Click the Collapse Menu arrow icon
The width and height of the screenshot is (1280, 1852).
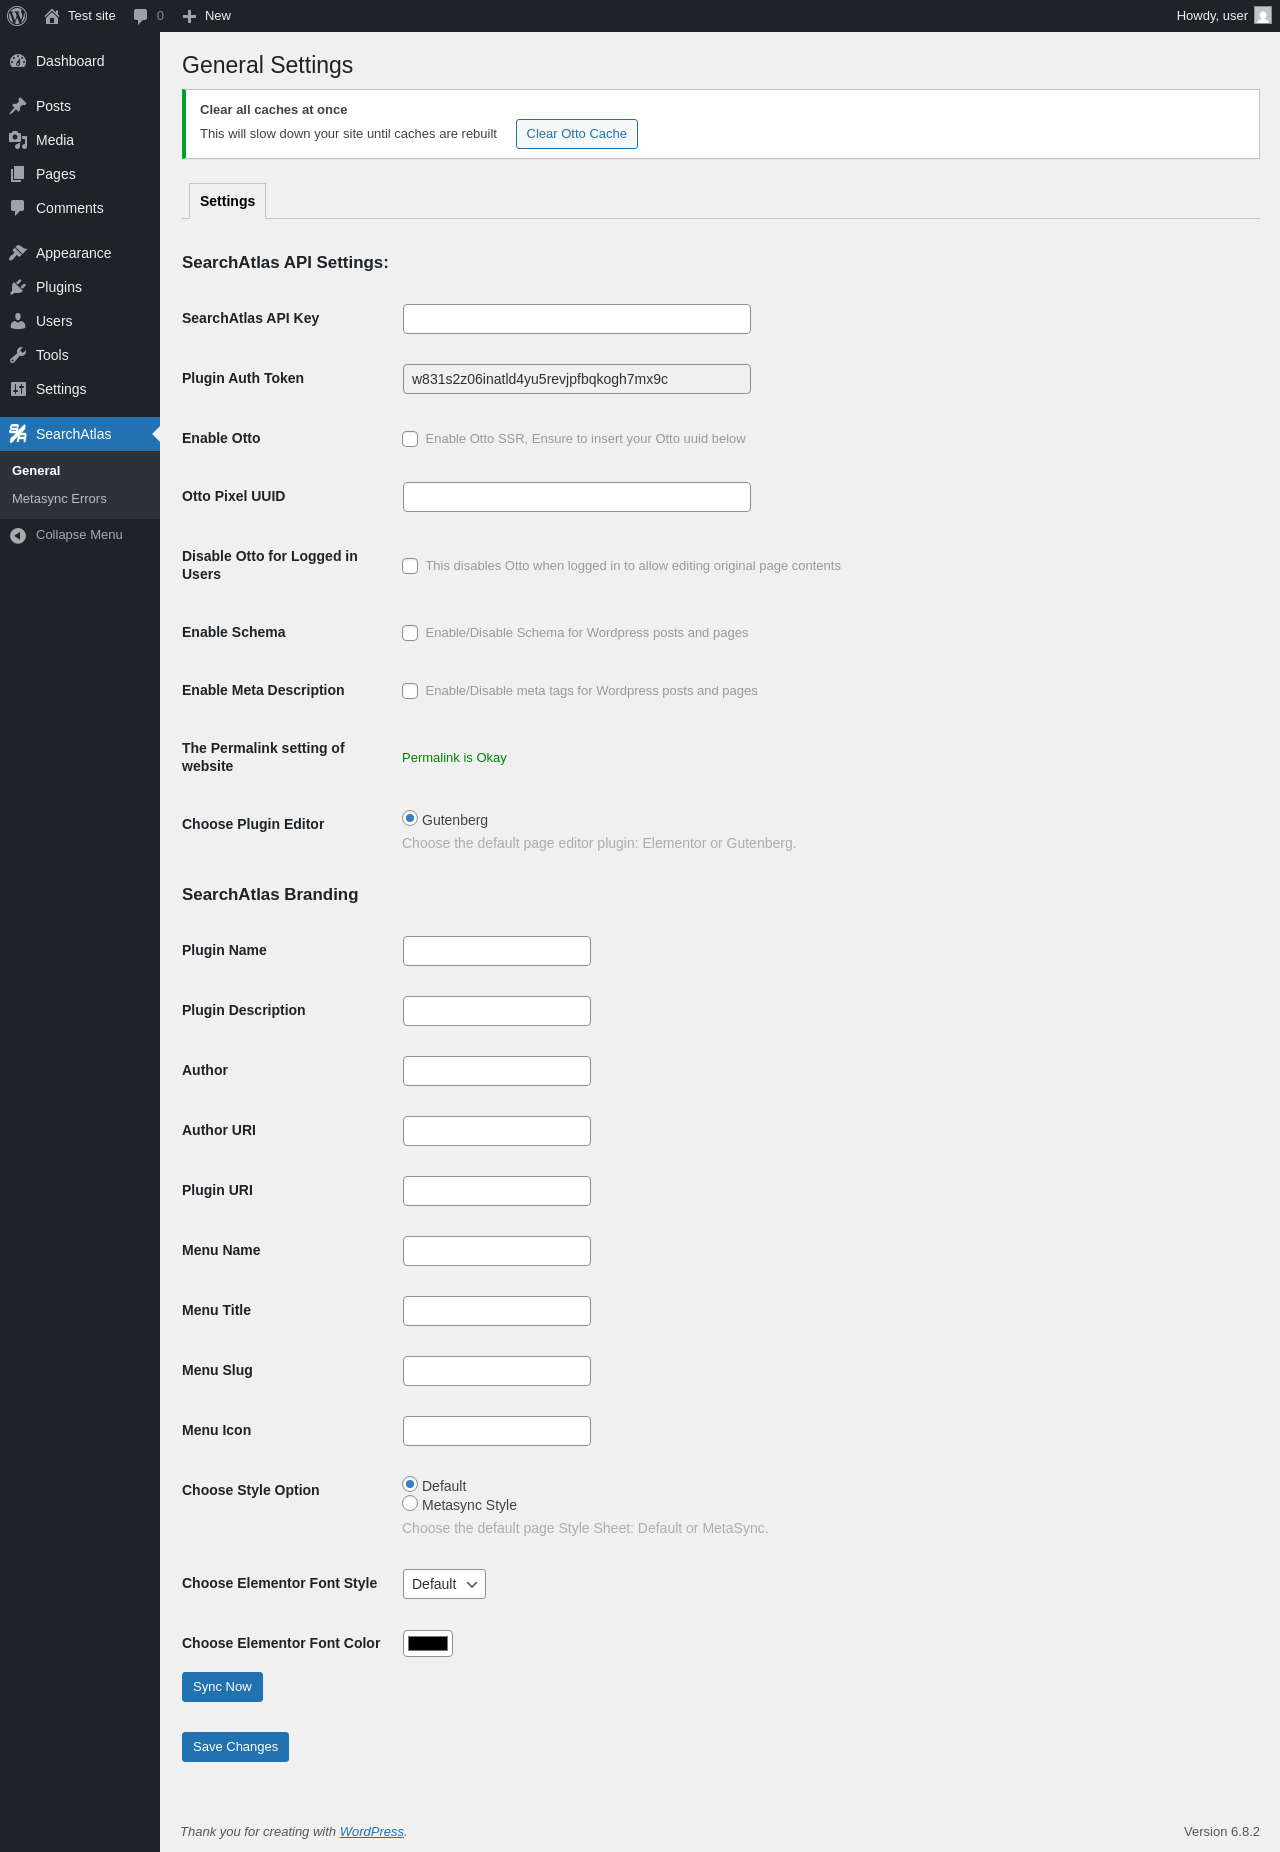[x=18, y=536]
